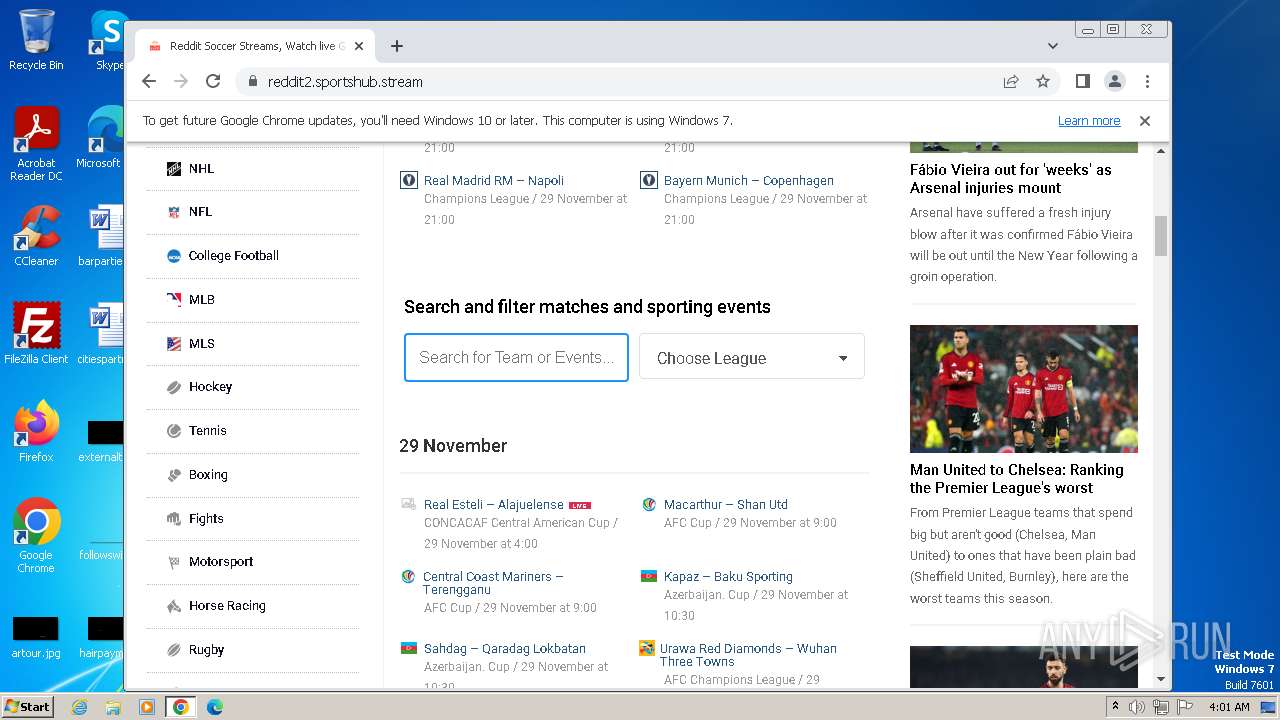Open Firefox desktop icon
1280x720 pixels.
pyautogui.click(x=36, y=431)
